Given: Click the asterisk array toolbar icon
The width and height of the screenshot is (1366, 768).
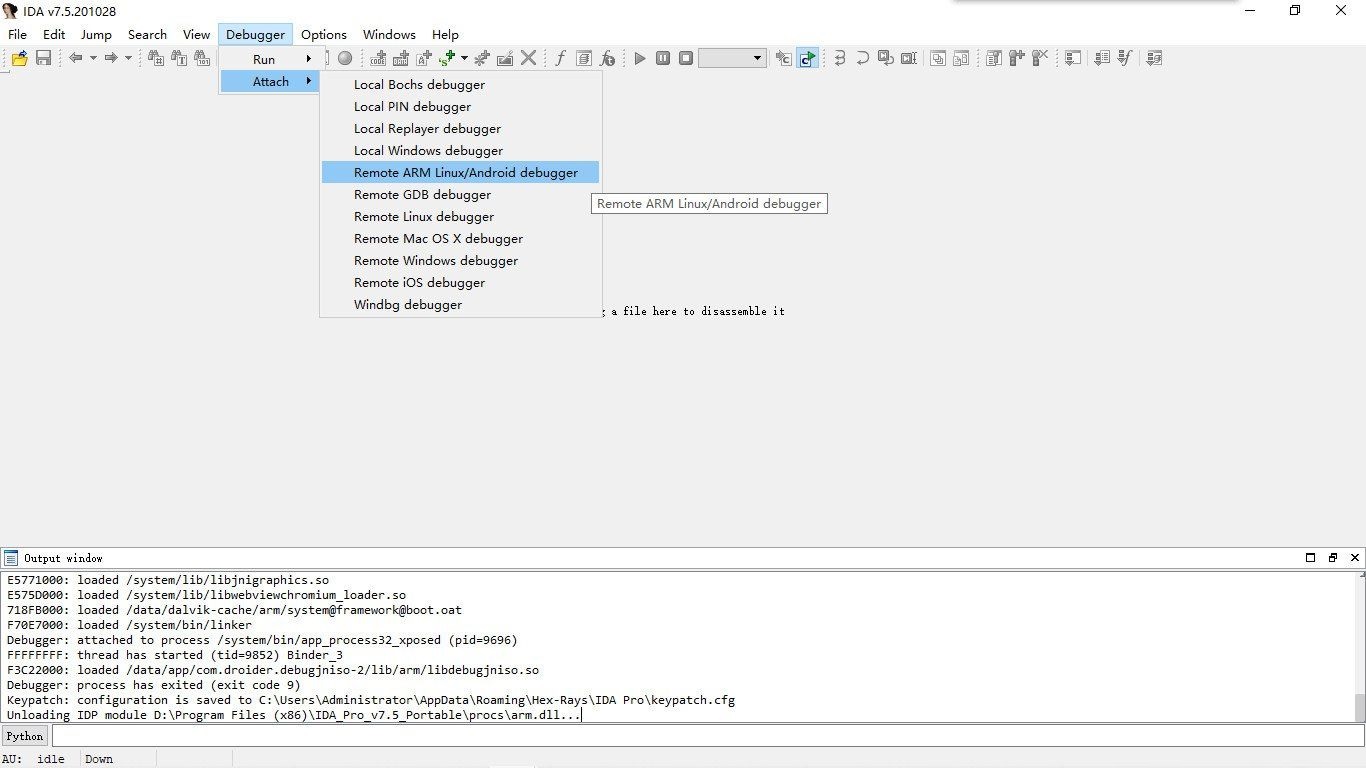Looking at the screenshot, I should pos(482,58).
